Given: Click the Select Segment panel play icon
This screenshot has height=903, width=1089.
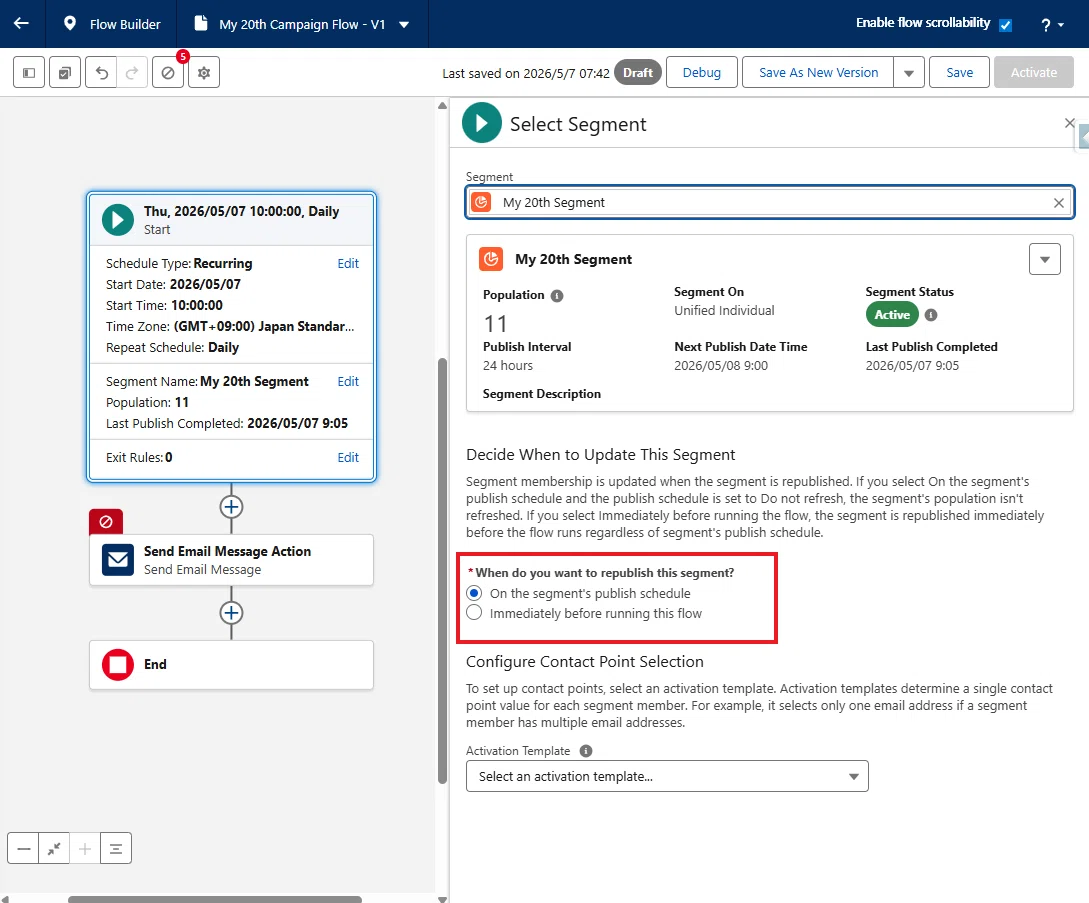Looking at the screenshot, I should click(x=481, y=122).
